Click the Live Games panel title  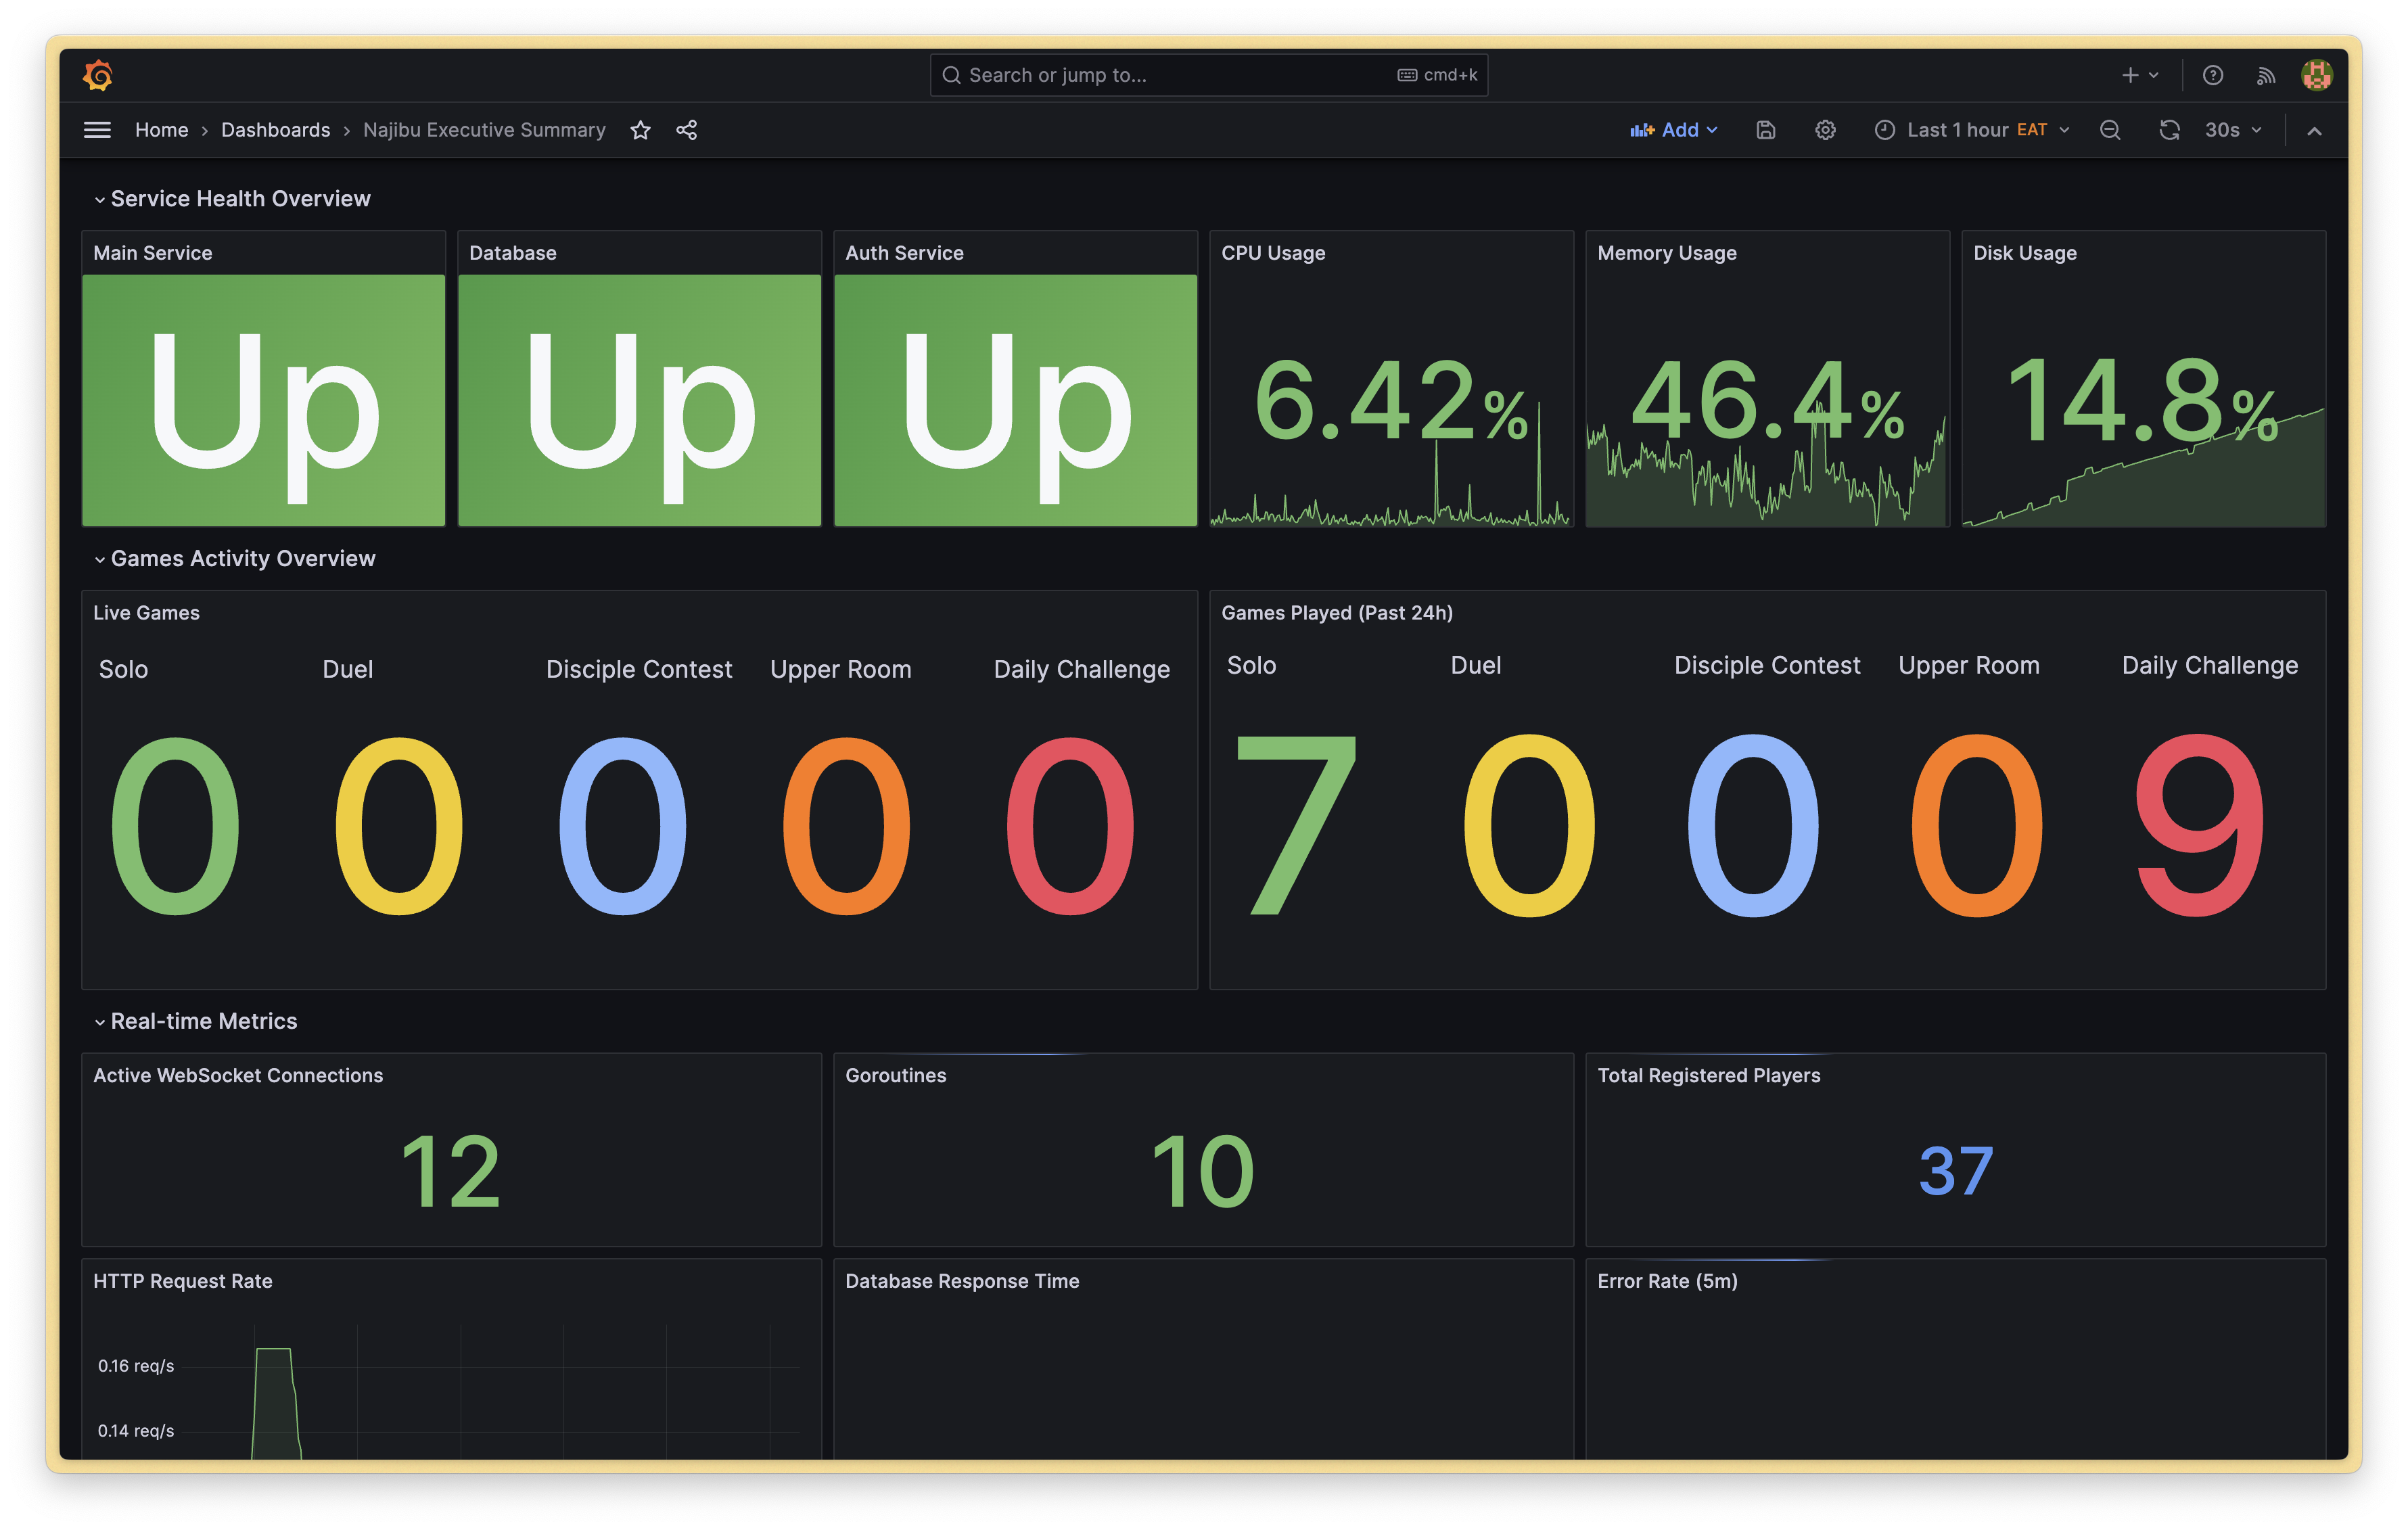pyautogui.click(x=146, y=613)
